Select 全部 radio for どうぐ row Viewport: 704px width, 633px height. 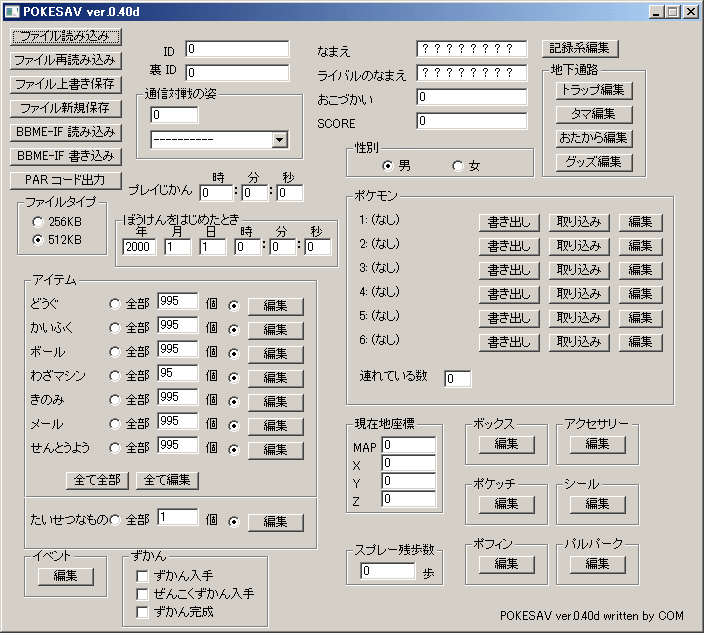pyautogui.click(x=115, y=304)
